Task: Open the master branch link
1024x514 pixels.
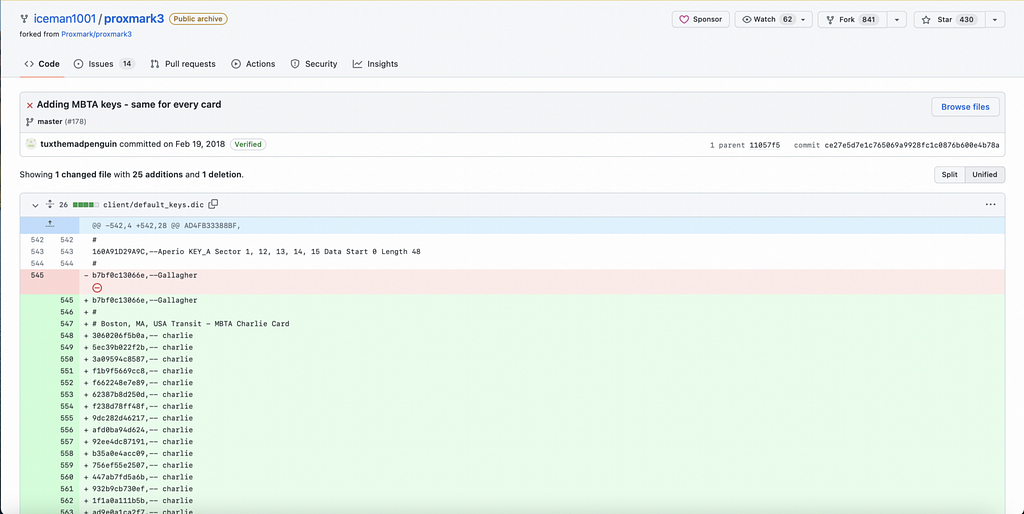Action: click(50, 121)
